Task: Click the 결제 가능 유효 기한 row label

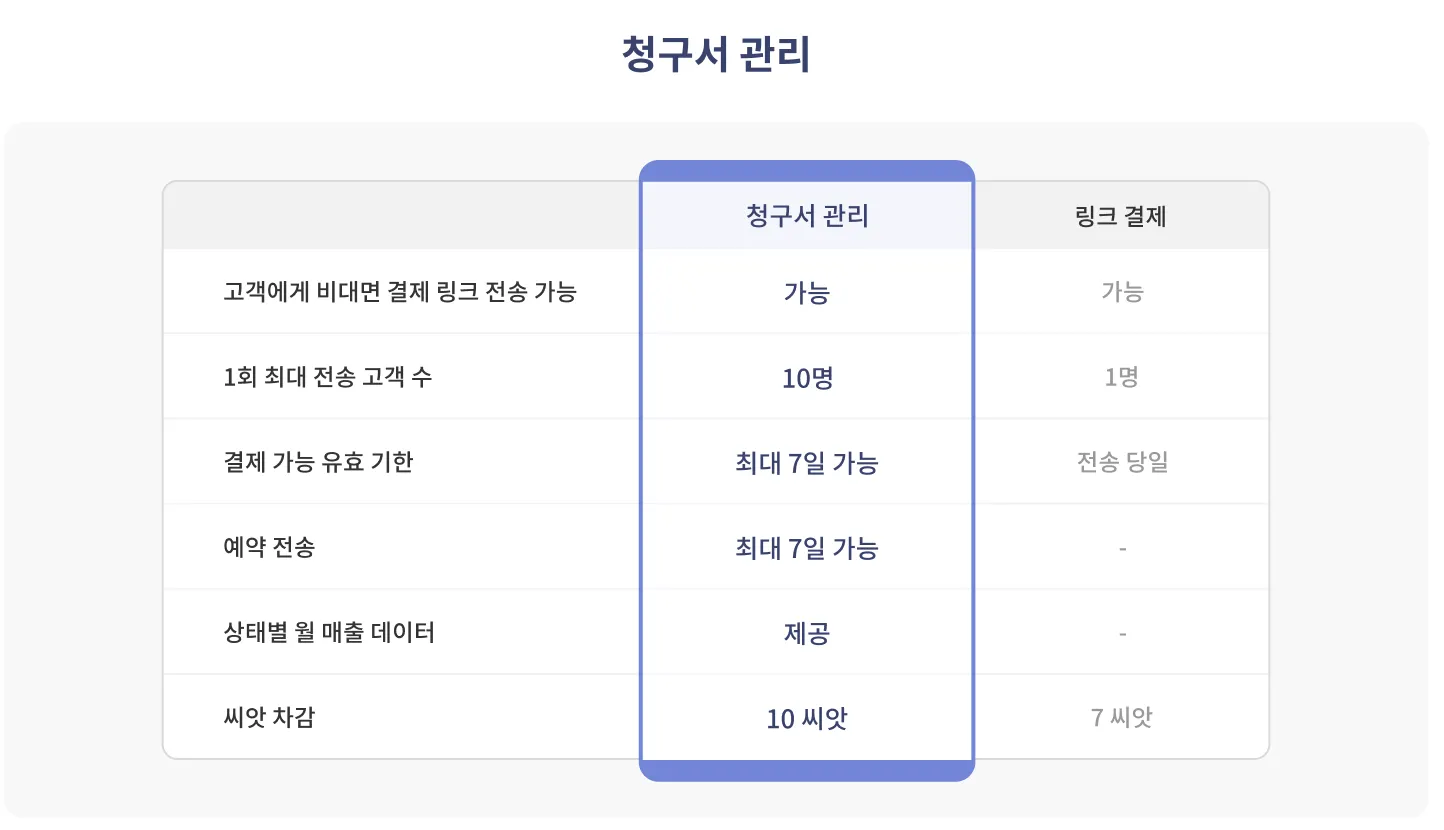Action: click(x=318, y=462)
